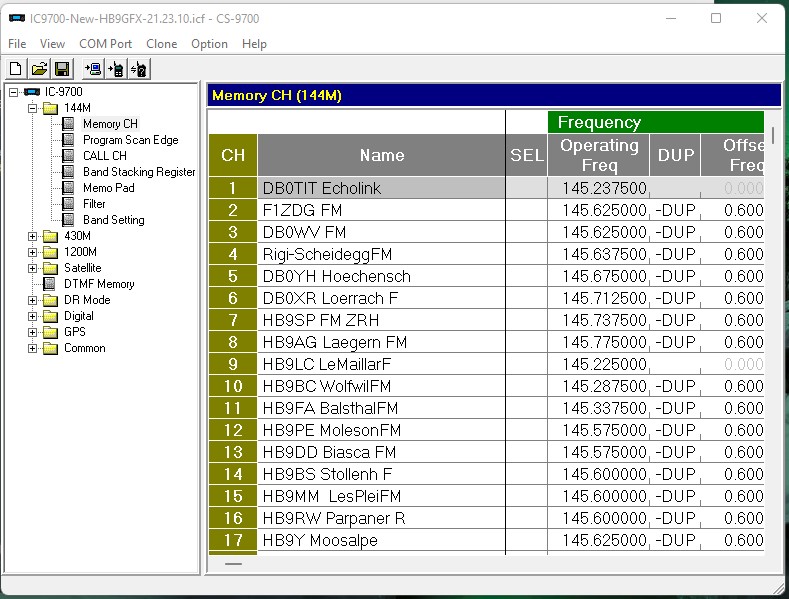The image size is (789, 599).
Task: Click the 430M folder icon
Action: pos(50,236)
